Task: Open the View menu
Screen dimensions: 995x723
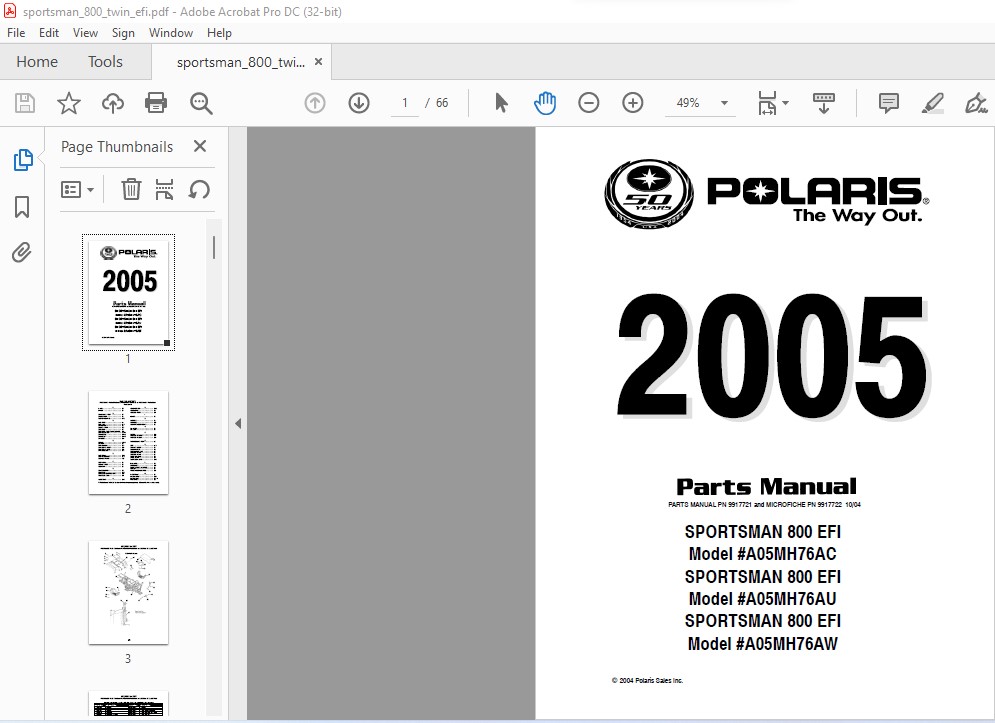Action: [85, 33]
